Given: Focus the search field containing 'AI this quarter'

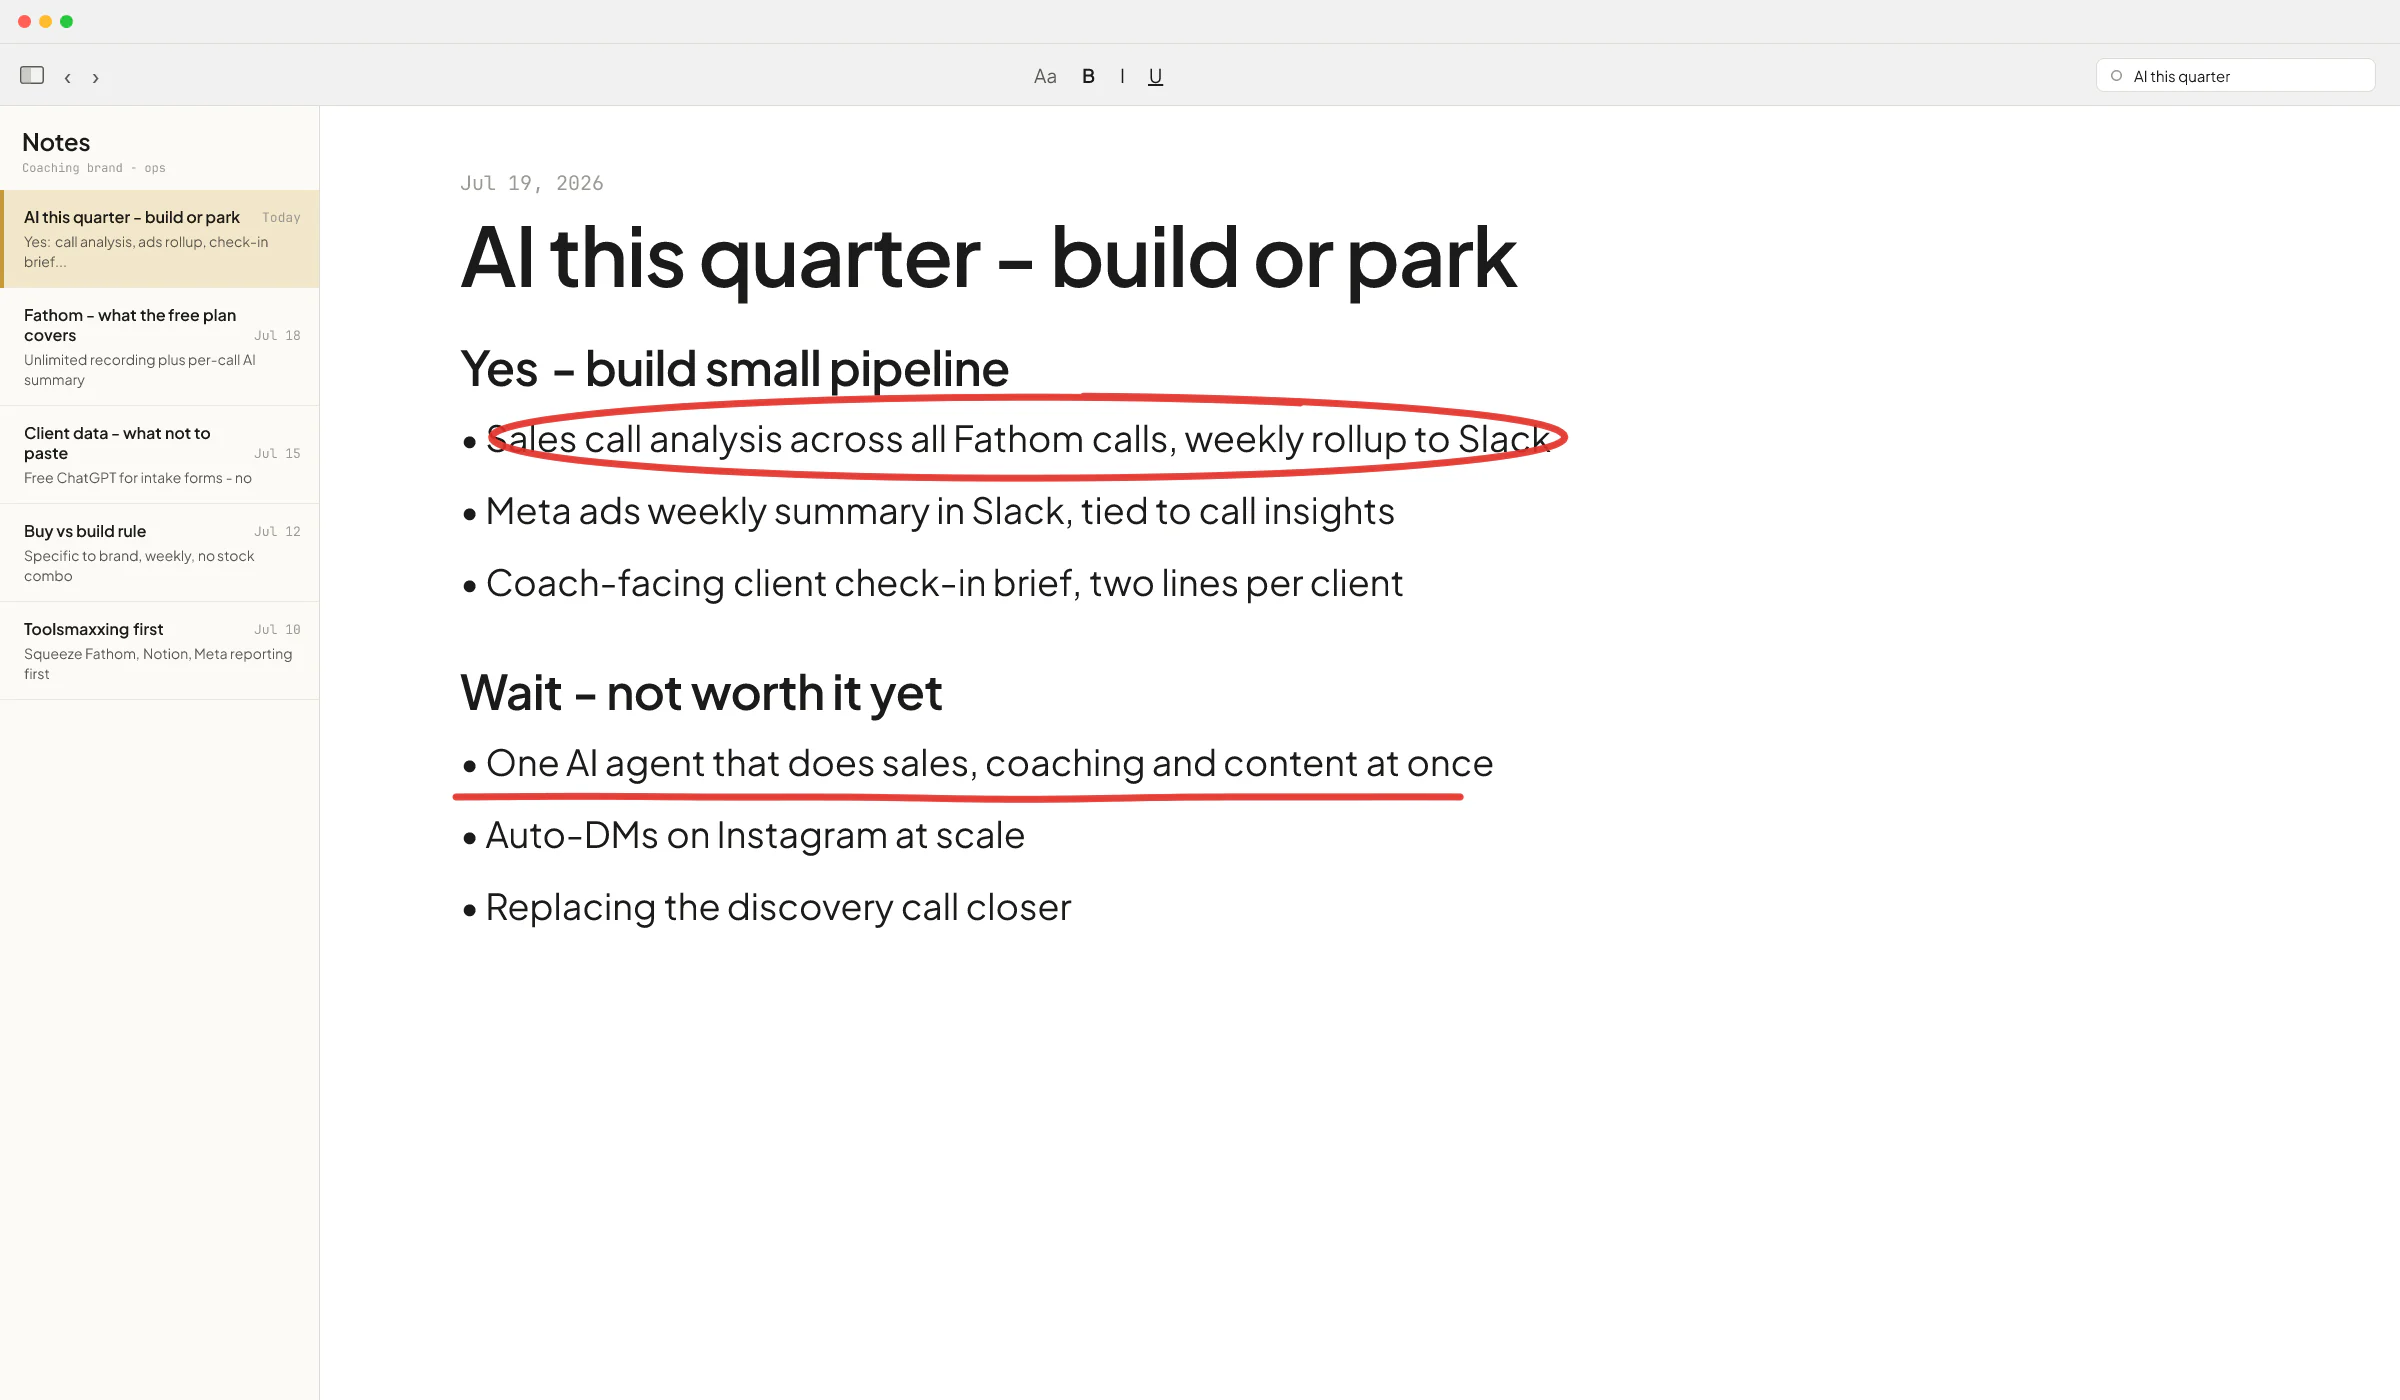Looking at the screenshot, I should 2235,76.
